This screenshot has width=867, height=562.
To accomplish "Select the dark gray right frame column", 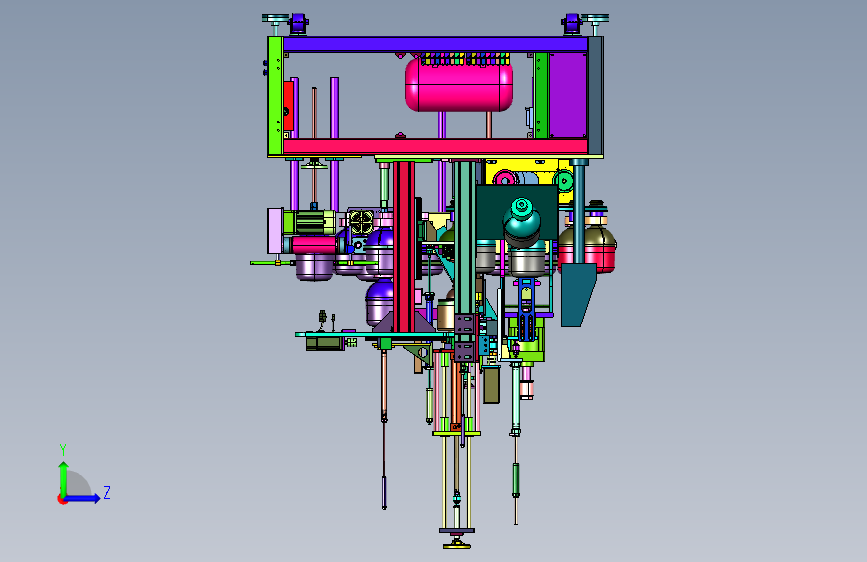I will tap(595, 96).
